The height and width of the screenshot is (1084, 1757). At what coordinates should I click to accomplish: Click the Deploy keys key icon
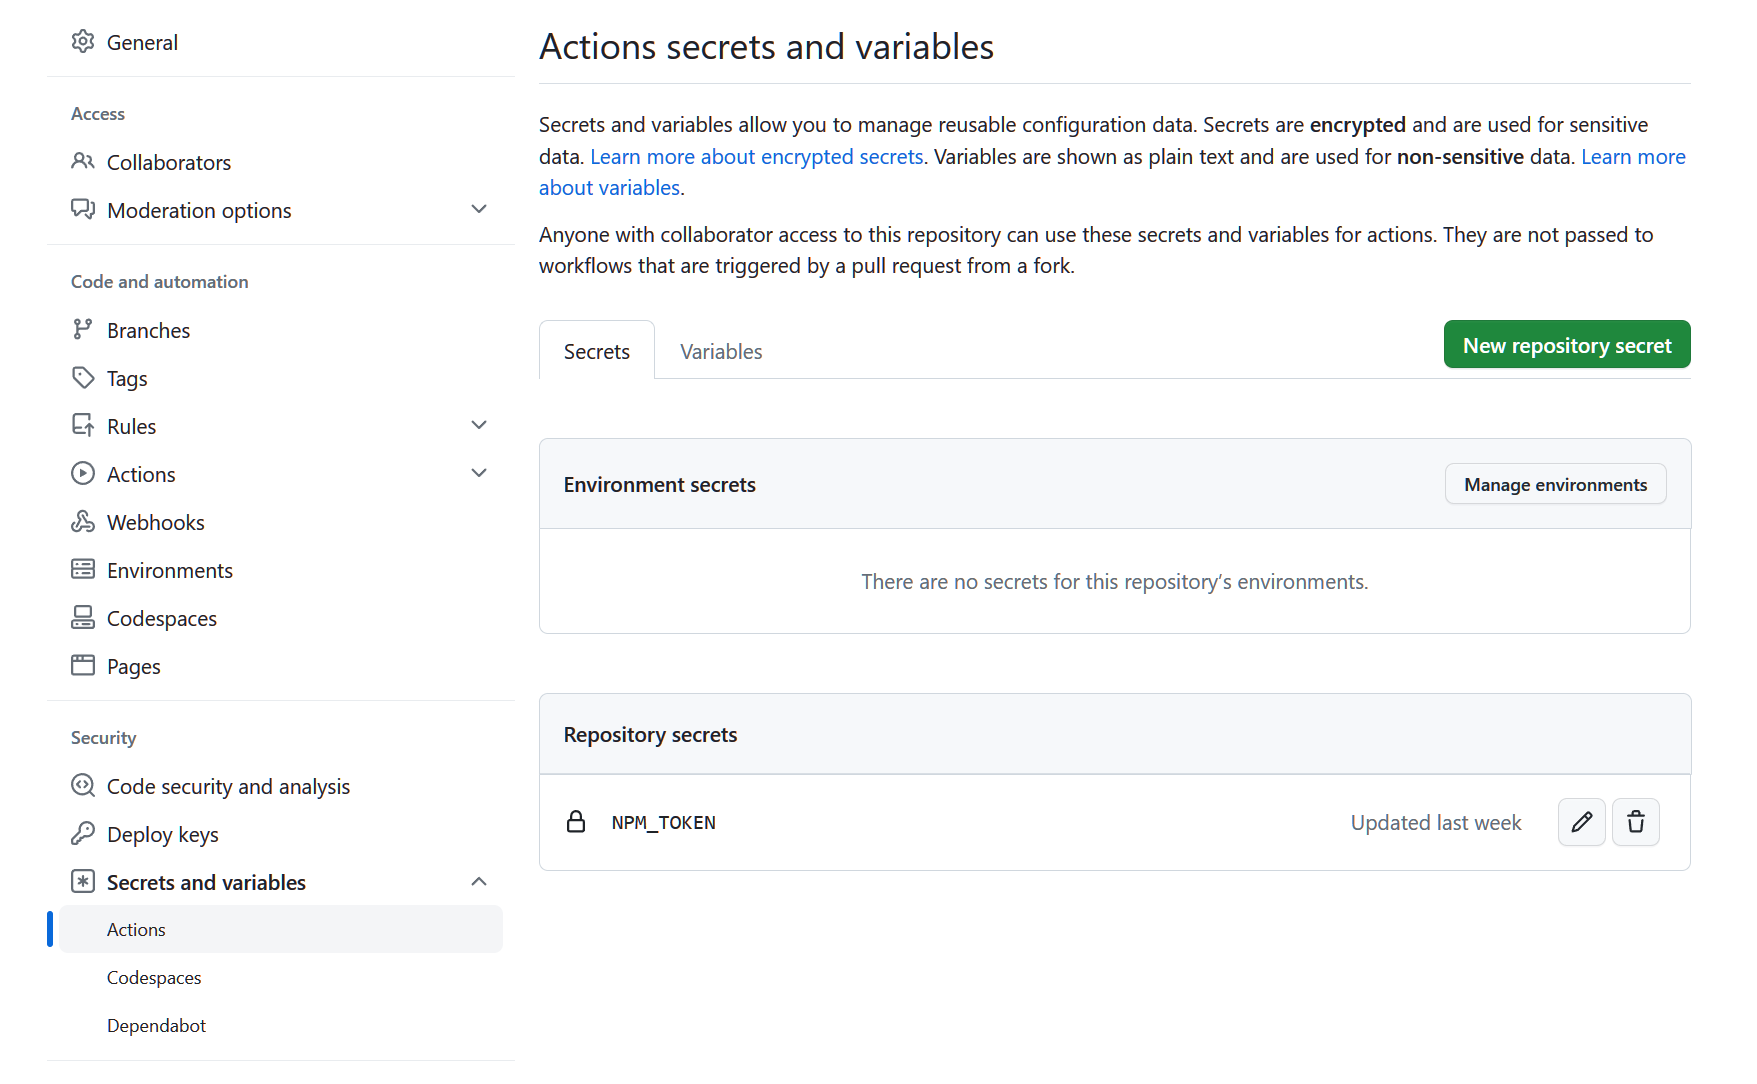[83, 834]
